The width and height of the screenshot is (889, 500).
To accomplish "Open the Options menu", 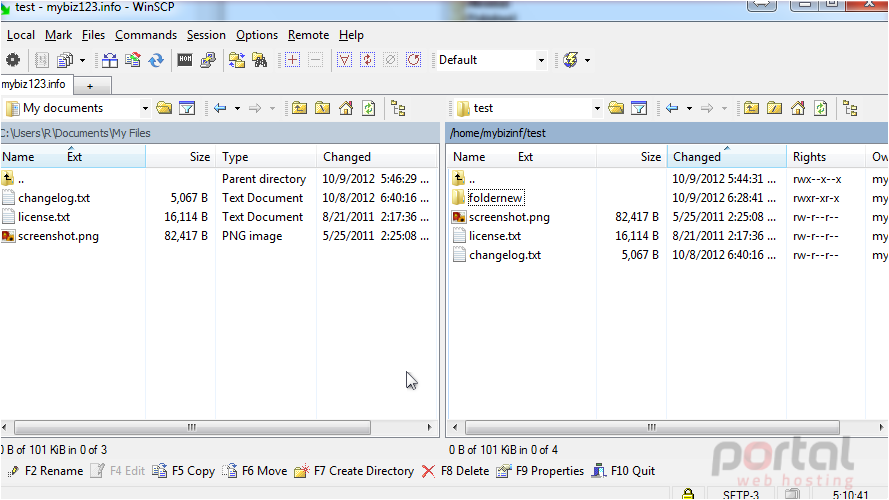I will click(257, 35).
